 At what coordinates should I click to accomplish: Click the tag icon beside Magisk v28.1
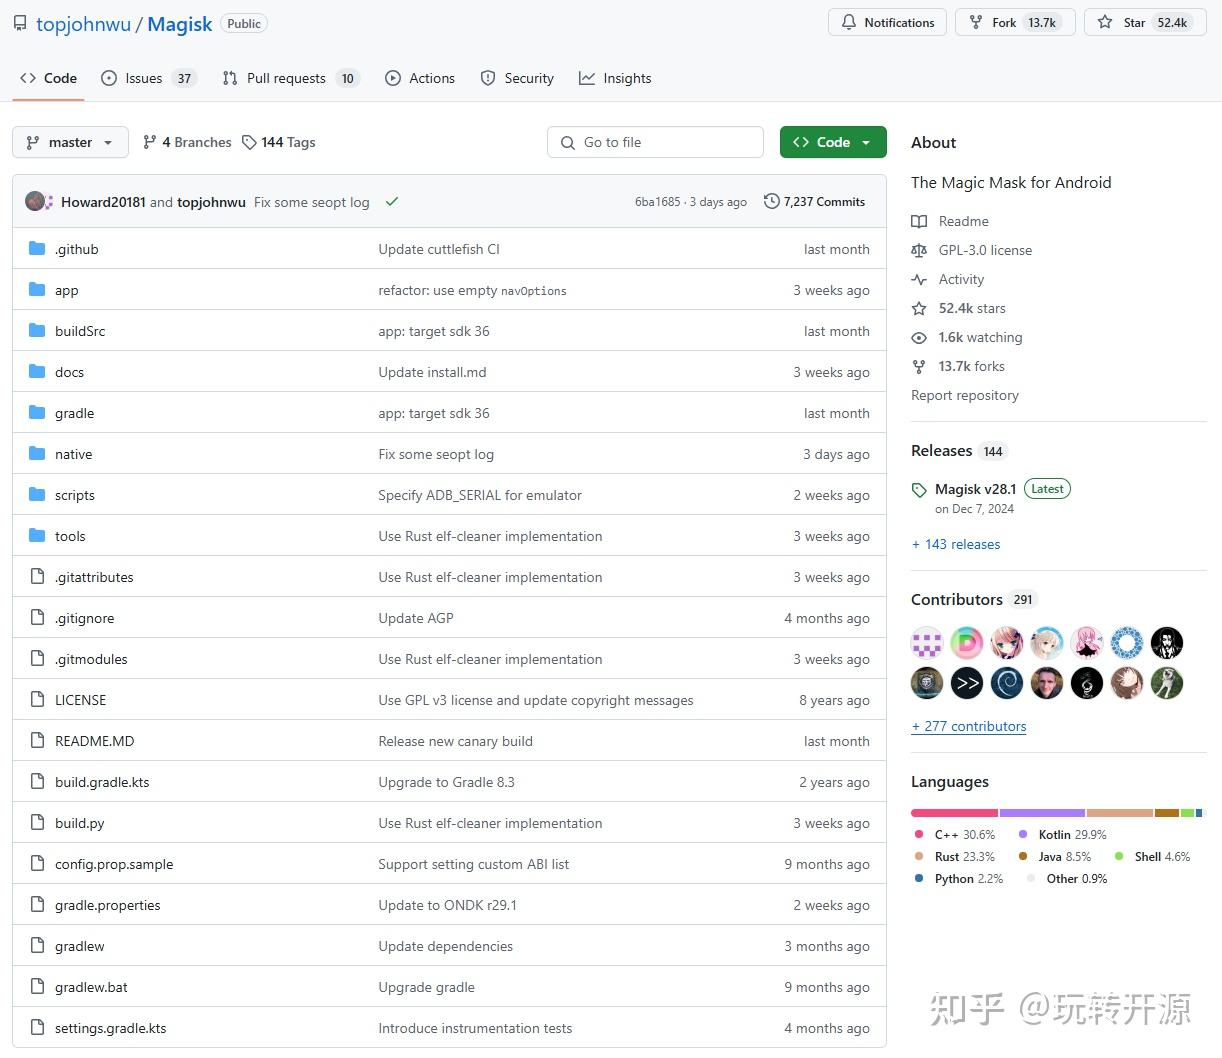point(919,490)
